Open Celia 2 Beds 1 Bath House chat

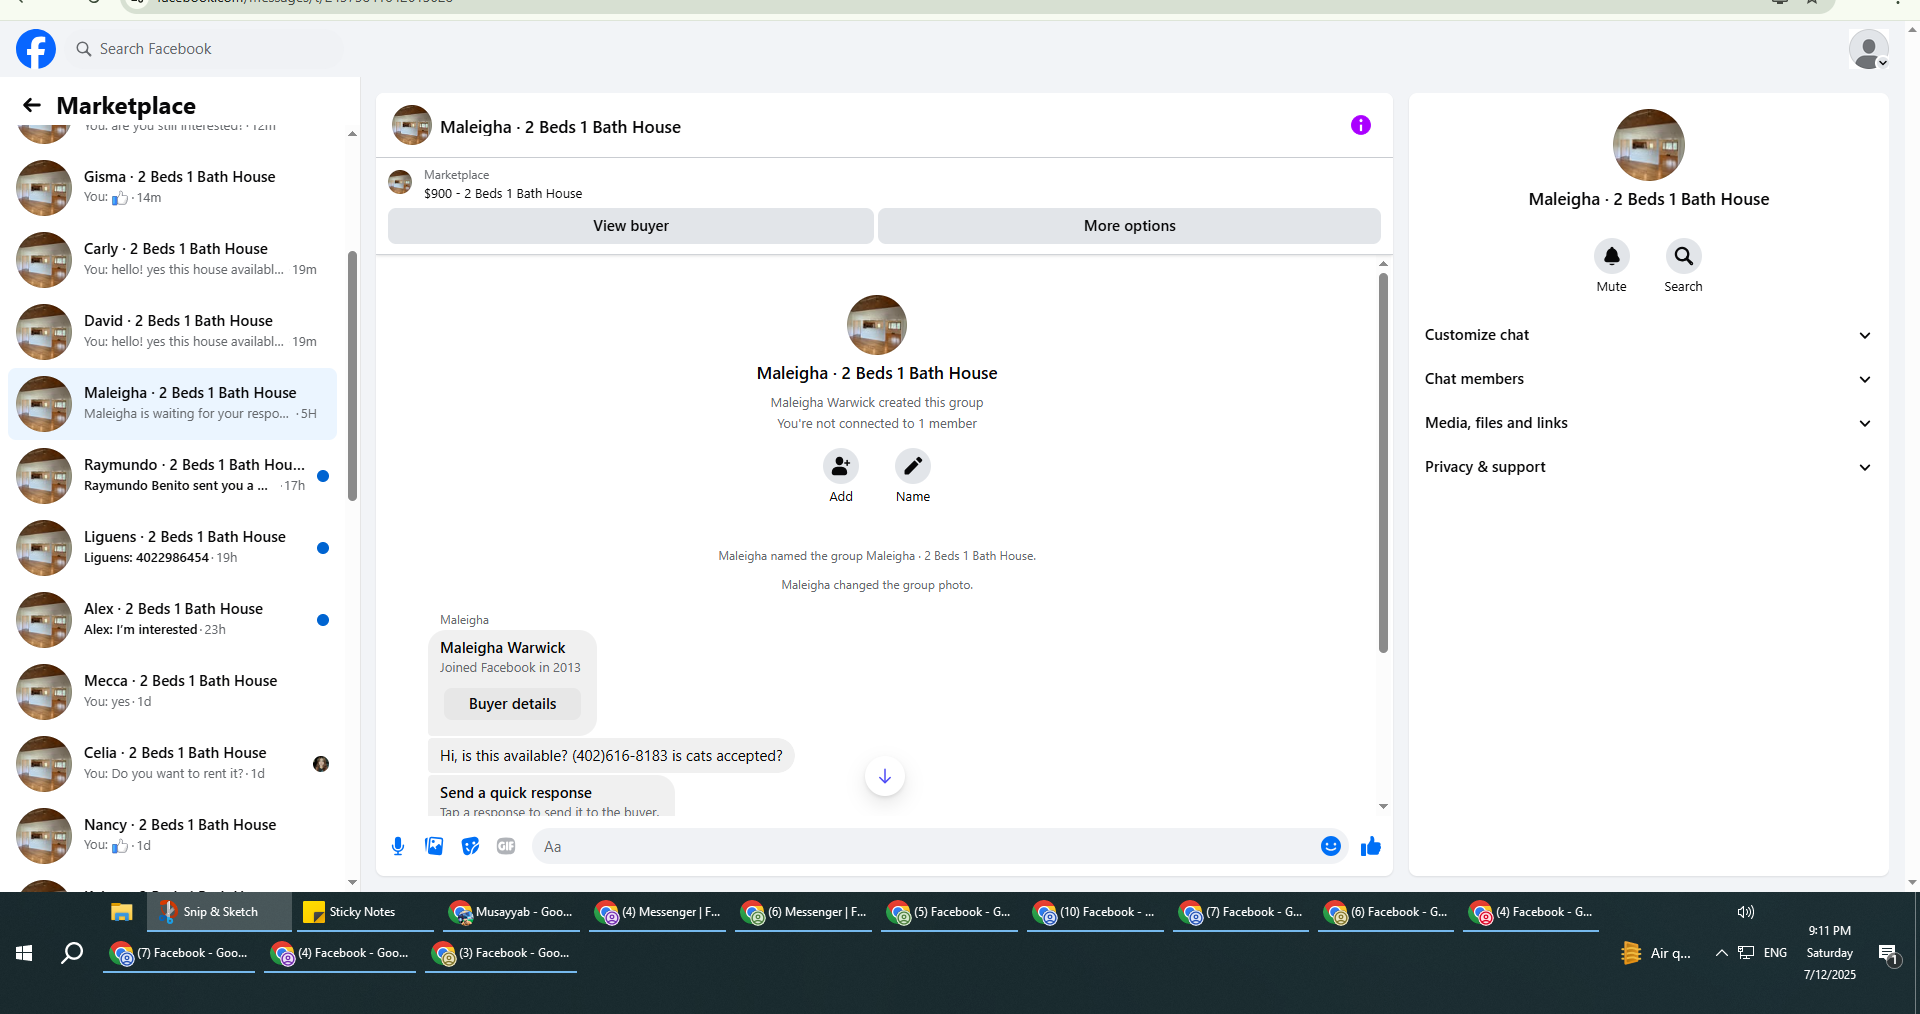click(172, 763)
